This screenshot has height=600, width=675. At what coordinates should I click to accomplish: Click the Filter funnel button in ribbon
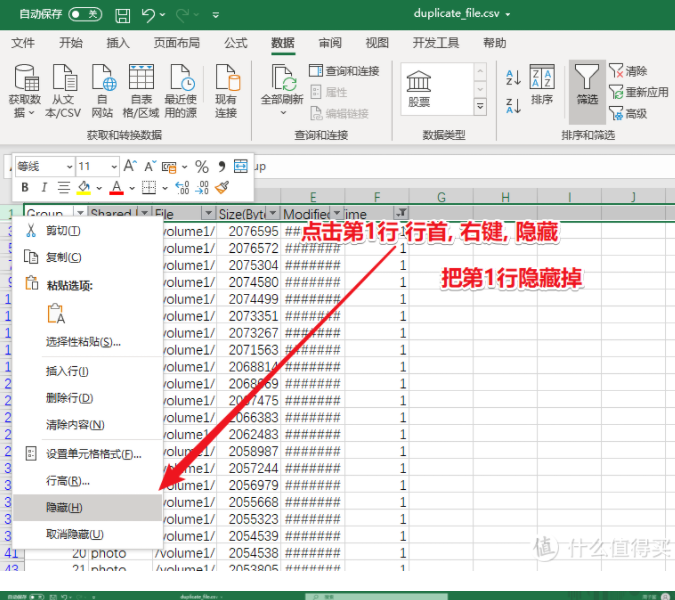coord(587,84)
